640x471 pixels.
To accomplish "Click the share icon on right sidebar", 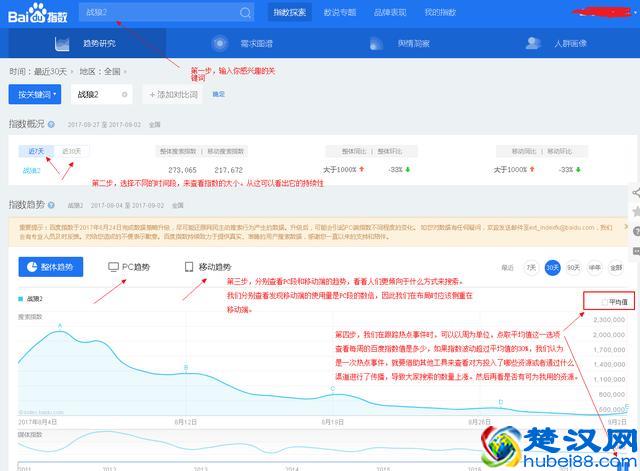I will pyautogui.click(x=636, y=193).
